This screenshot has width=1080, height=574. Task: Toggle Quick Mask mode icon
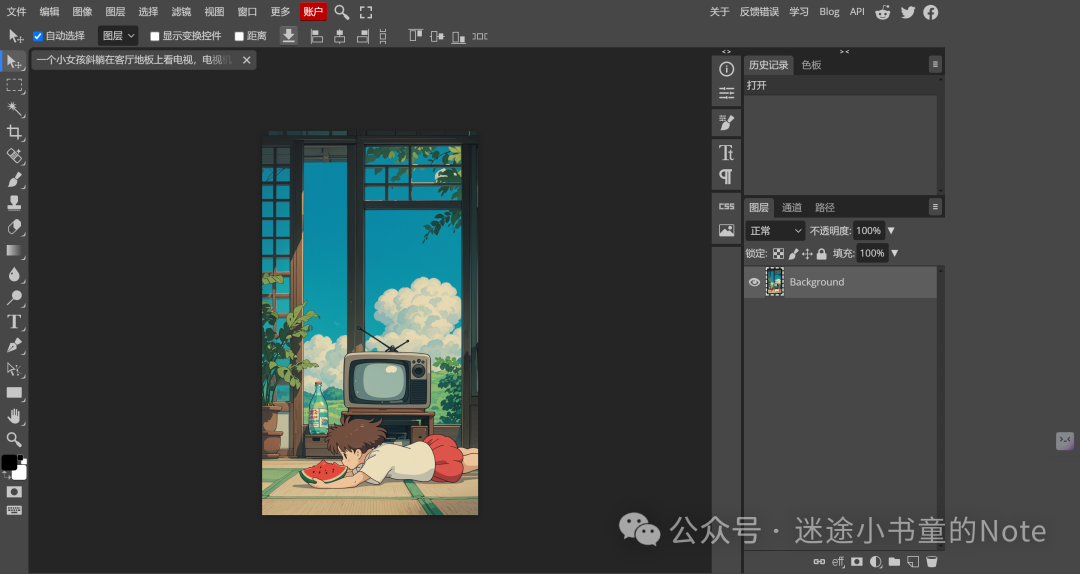(14, 492)
